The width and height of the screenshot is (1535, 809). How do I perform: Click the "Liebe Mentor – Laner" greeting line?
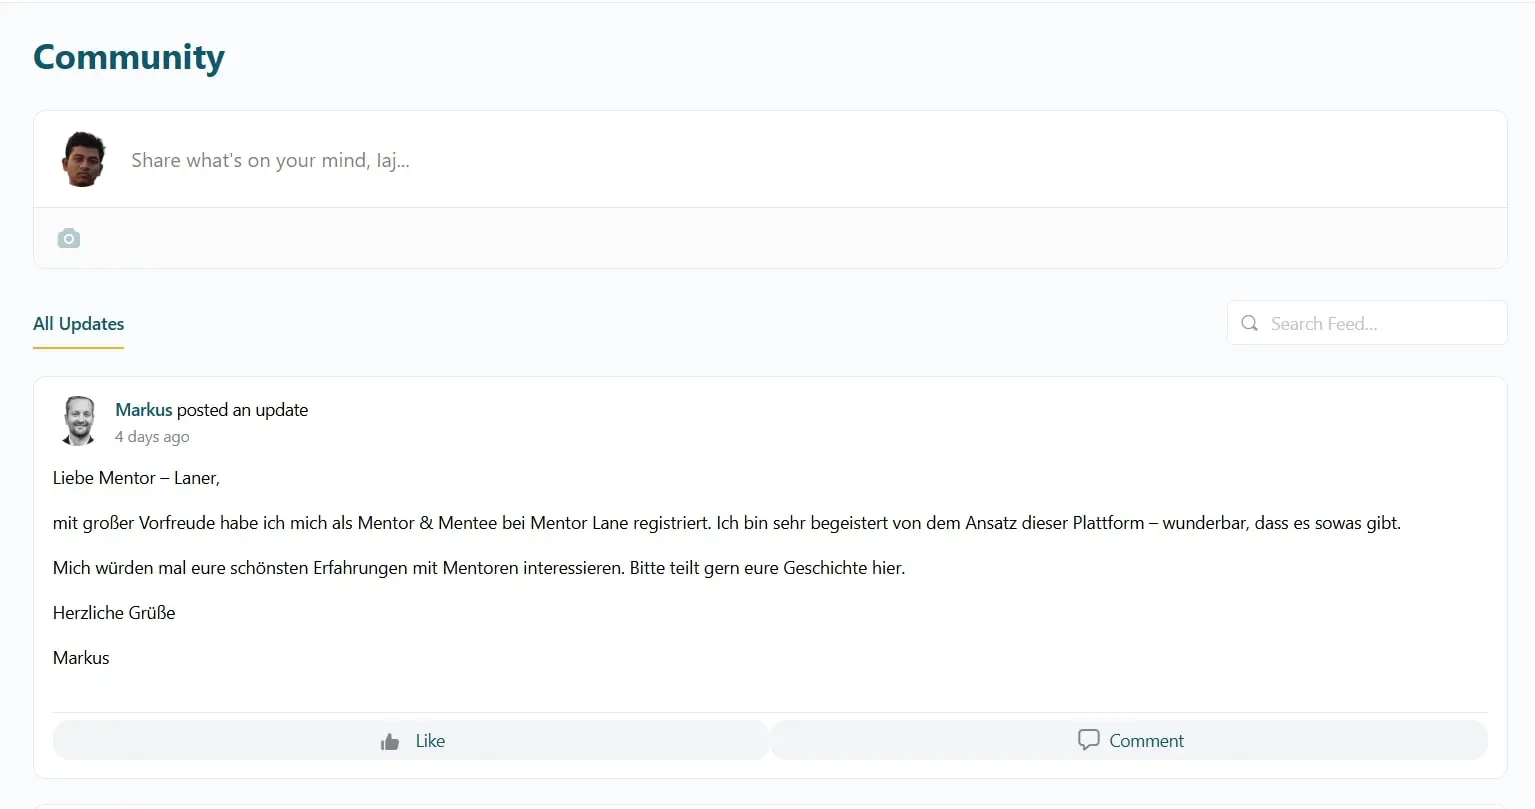coord(136,478)
